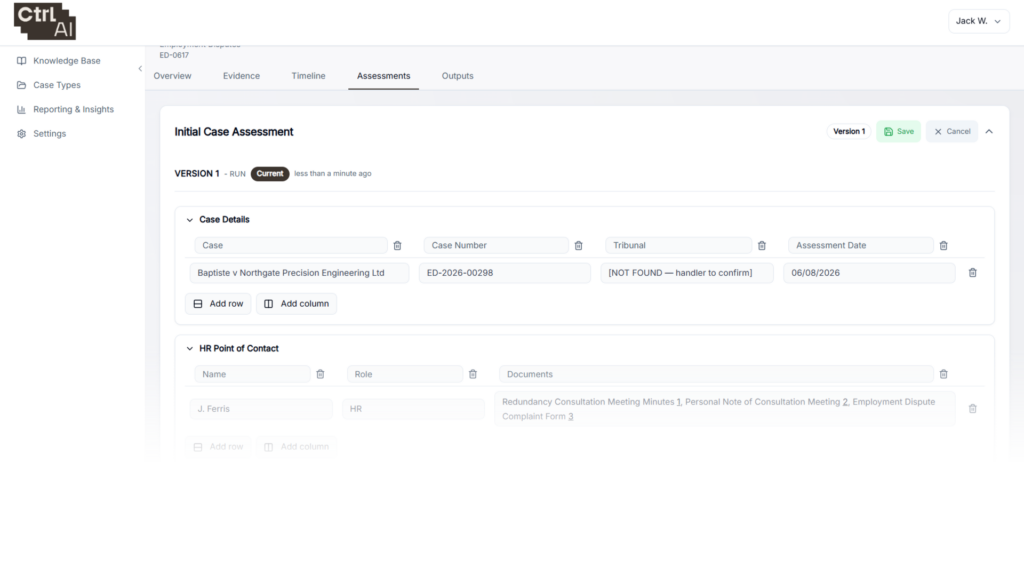Remove the Role column via trash icon
1024x574 pixels.
[473, 374]
